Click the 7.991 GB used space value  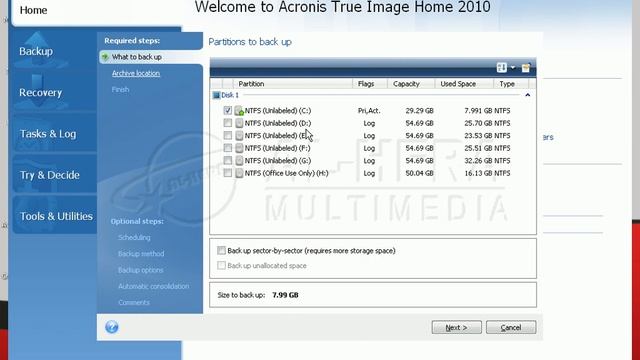(478, 111)
